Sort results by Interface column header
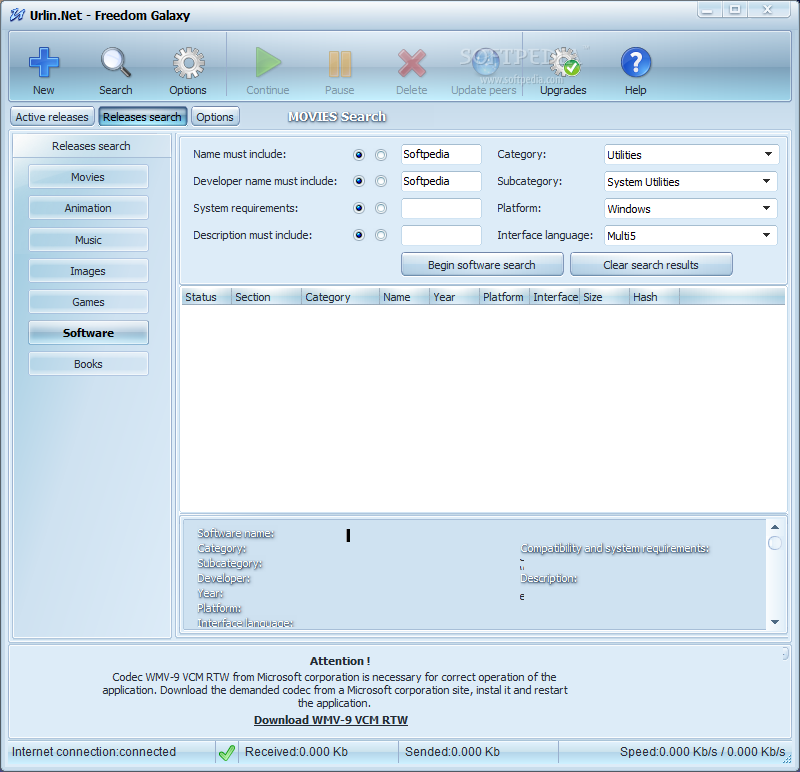The height and width of the screenshot is (772, 800). [554, 297]
